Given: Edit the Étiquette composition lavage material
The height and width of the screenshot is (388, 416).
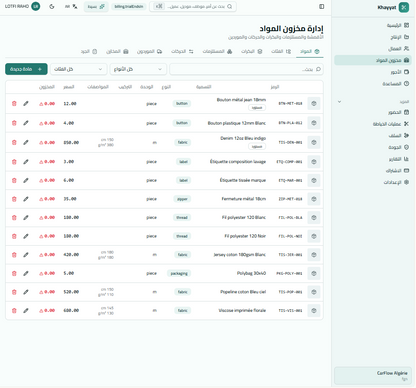Looking at the screenshot, I should pos(26,162).
